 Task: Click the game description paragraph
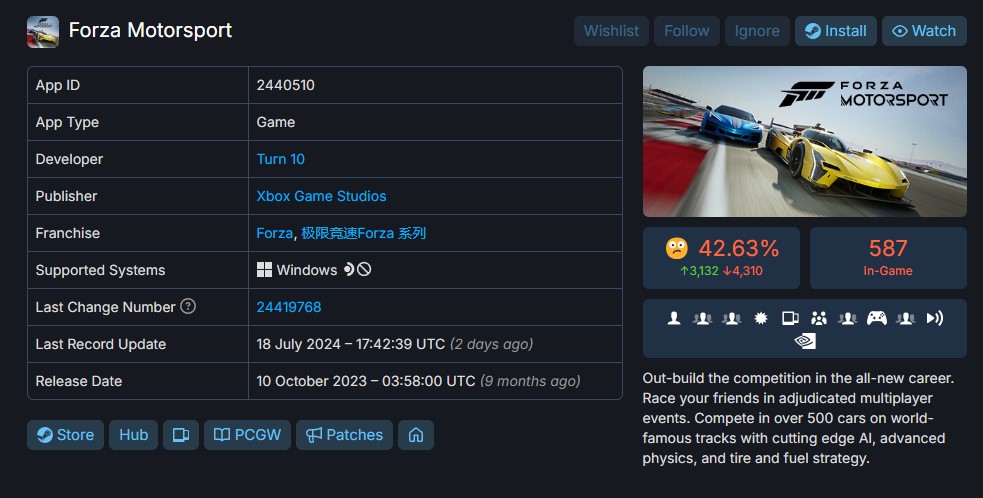click(x=797, y=418)
